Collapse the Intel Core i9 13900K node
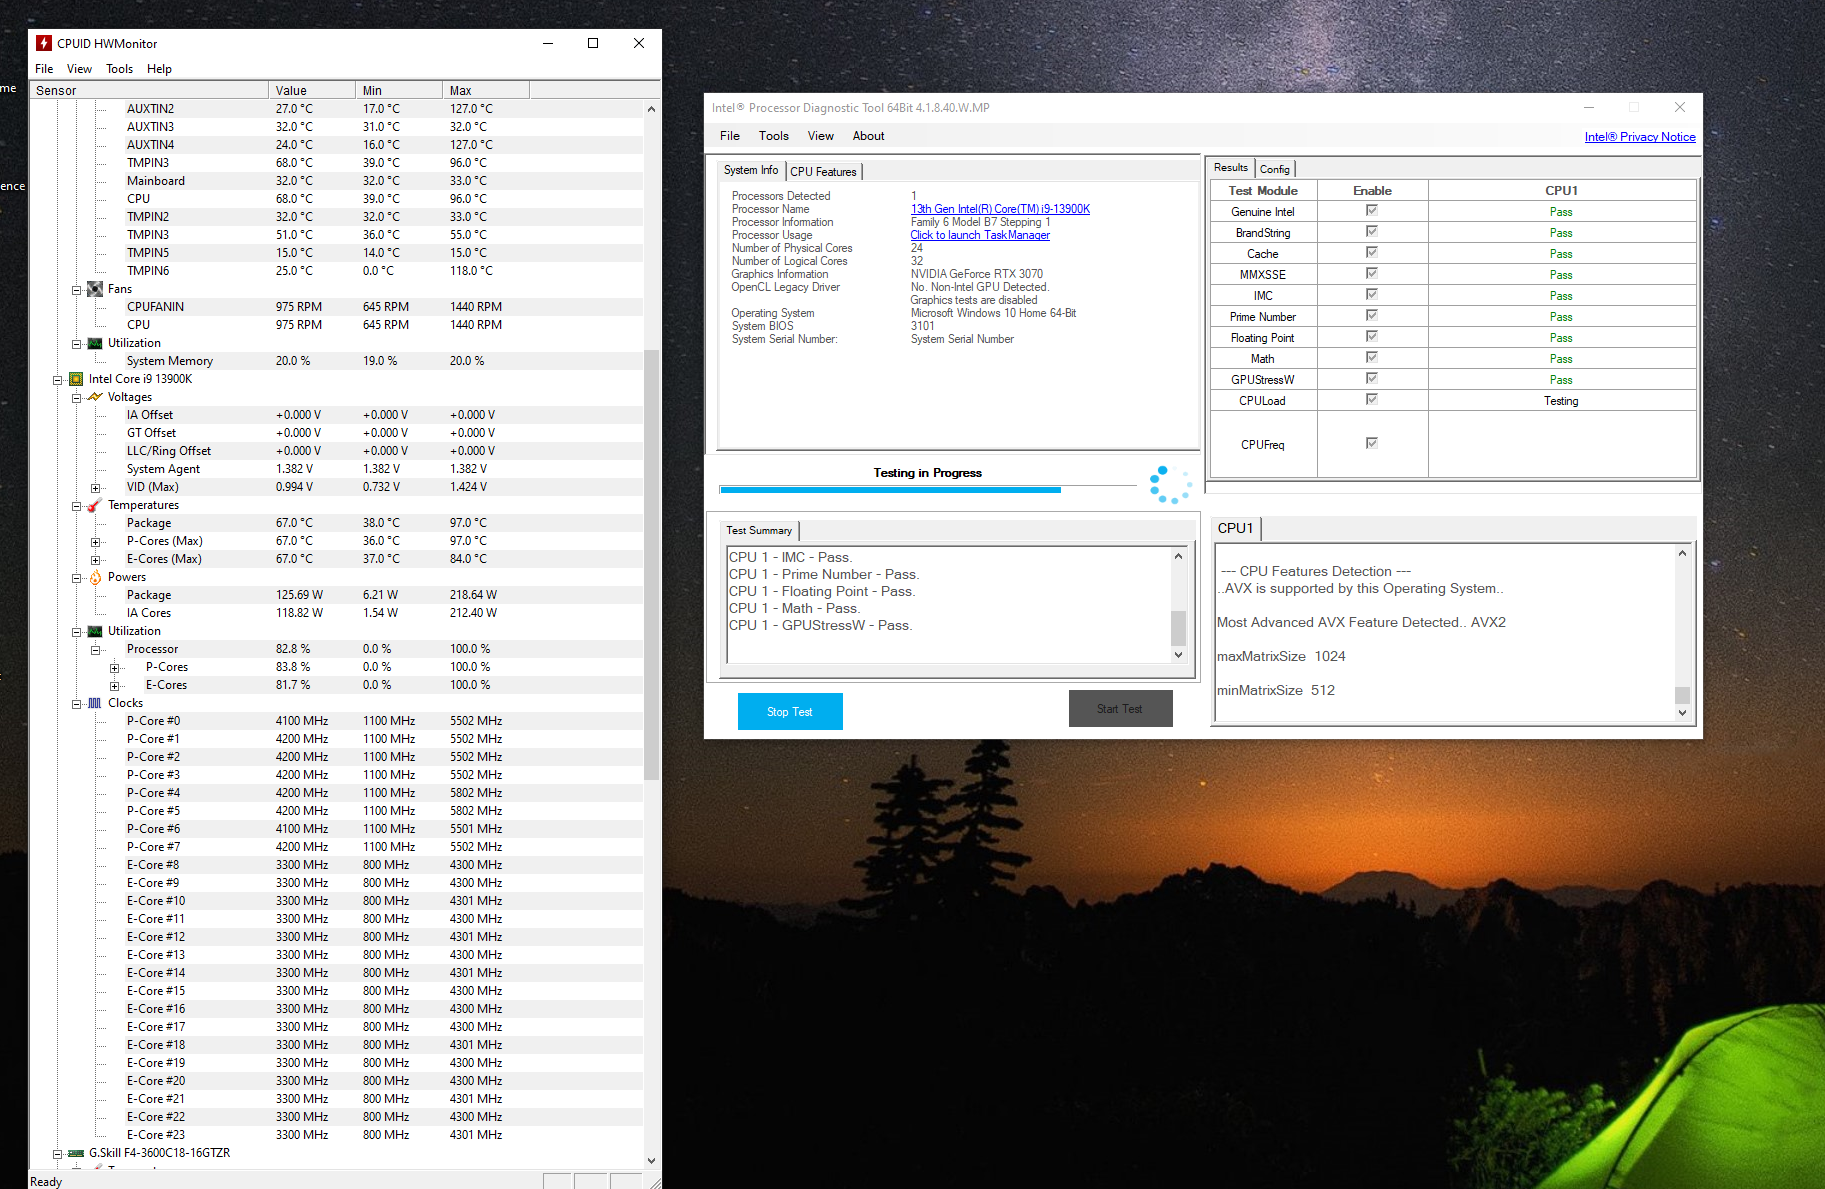 pyautogui.click(x=57, y=380)
